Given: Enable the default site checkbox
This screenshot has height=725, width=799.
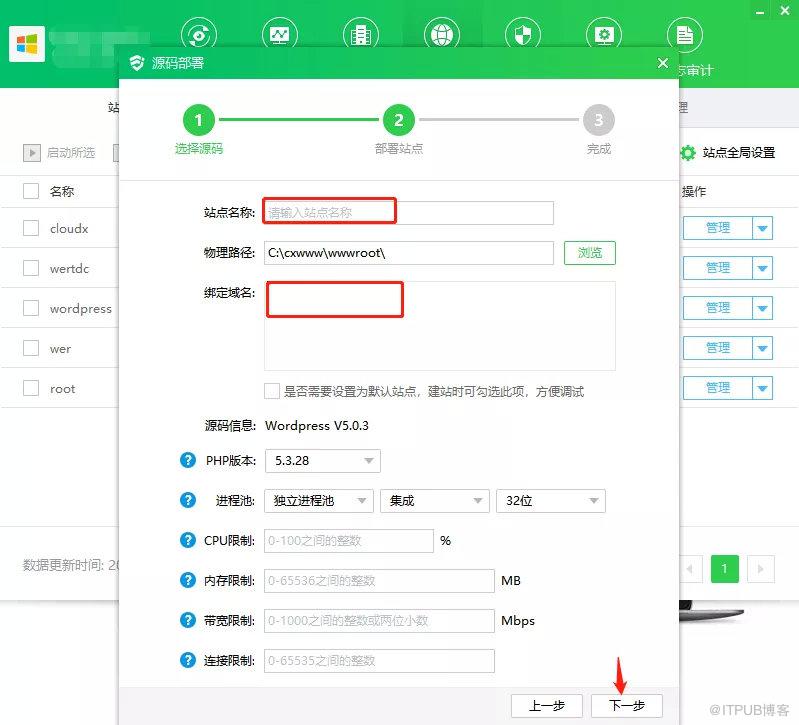Looking at the screenshot, I should point(272,391).
